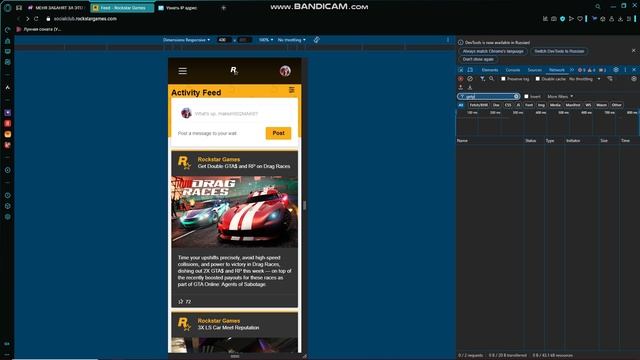Click the rotate screen icon in device toolbar
640x360 pixels.
316,40
